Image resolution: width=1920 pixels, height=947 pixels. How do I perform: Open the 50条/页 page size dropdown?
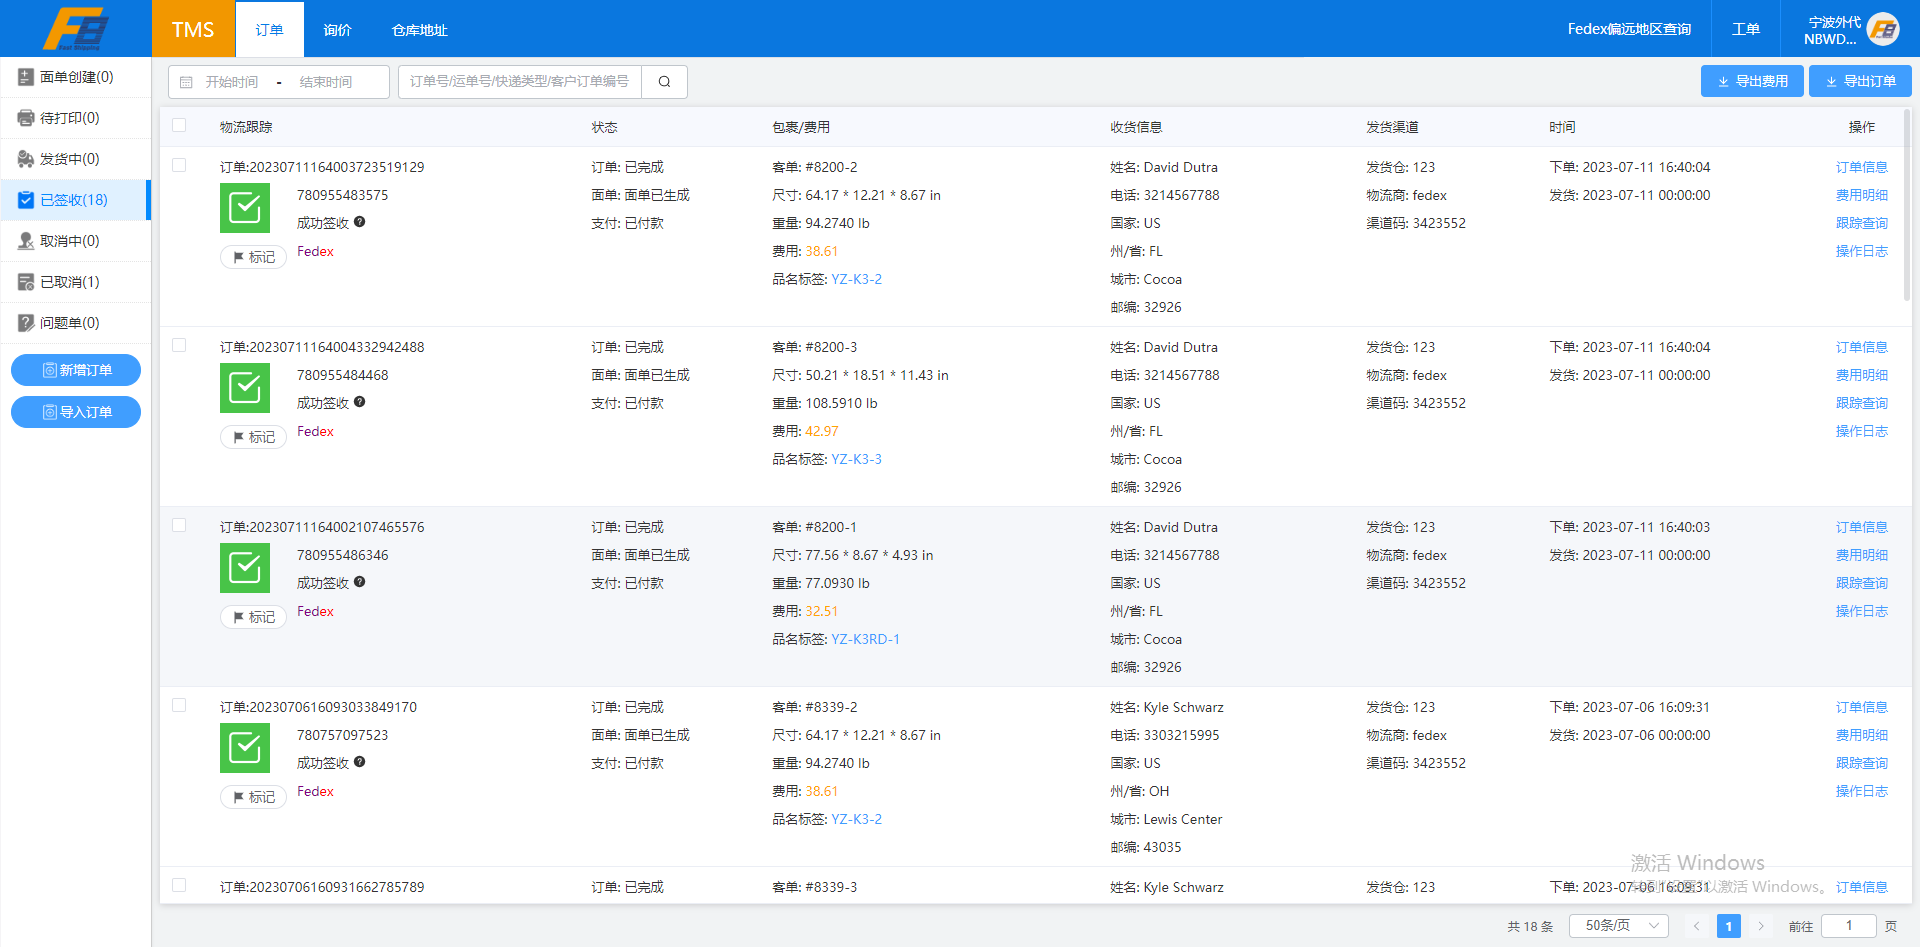coord(1619,926)
